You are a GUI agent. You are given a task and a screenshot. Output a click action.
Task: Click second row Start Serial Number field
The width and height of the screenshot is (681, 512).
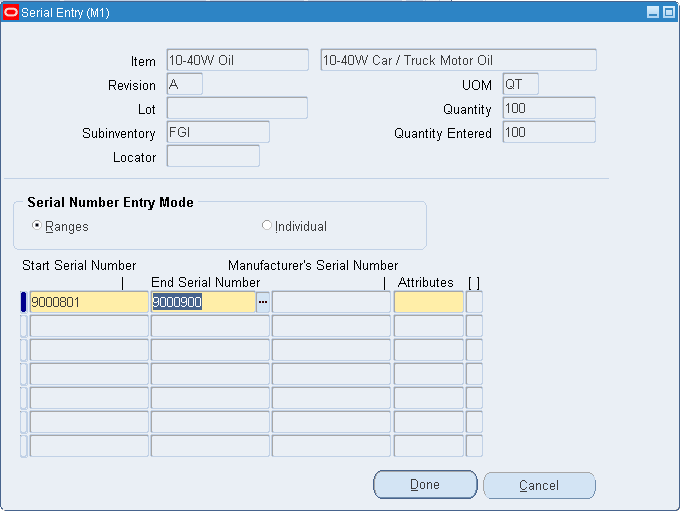click(89, 326)
